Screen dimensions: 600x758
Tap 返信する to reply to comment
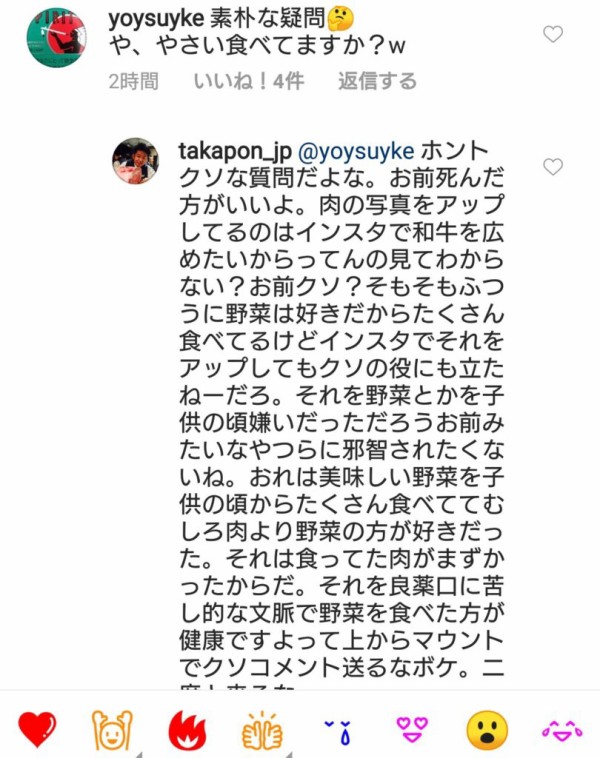[377, 81]
